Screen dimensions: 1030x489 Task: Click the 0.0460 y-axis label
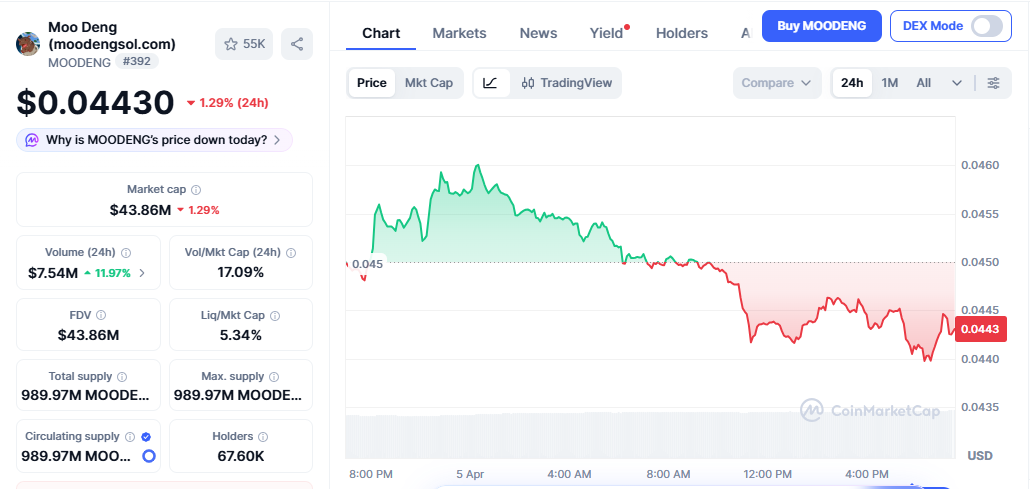coord(980,165)
